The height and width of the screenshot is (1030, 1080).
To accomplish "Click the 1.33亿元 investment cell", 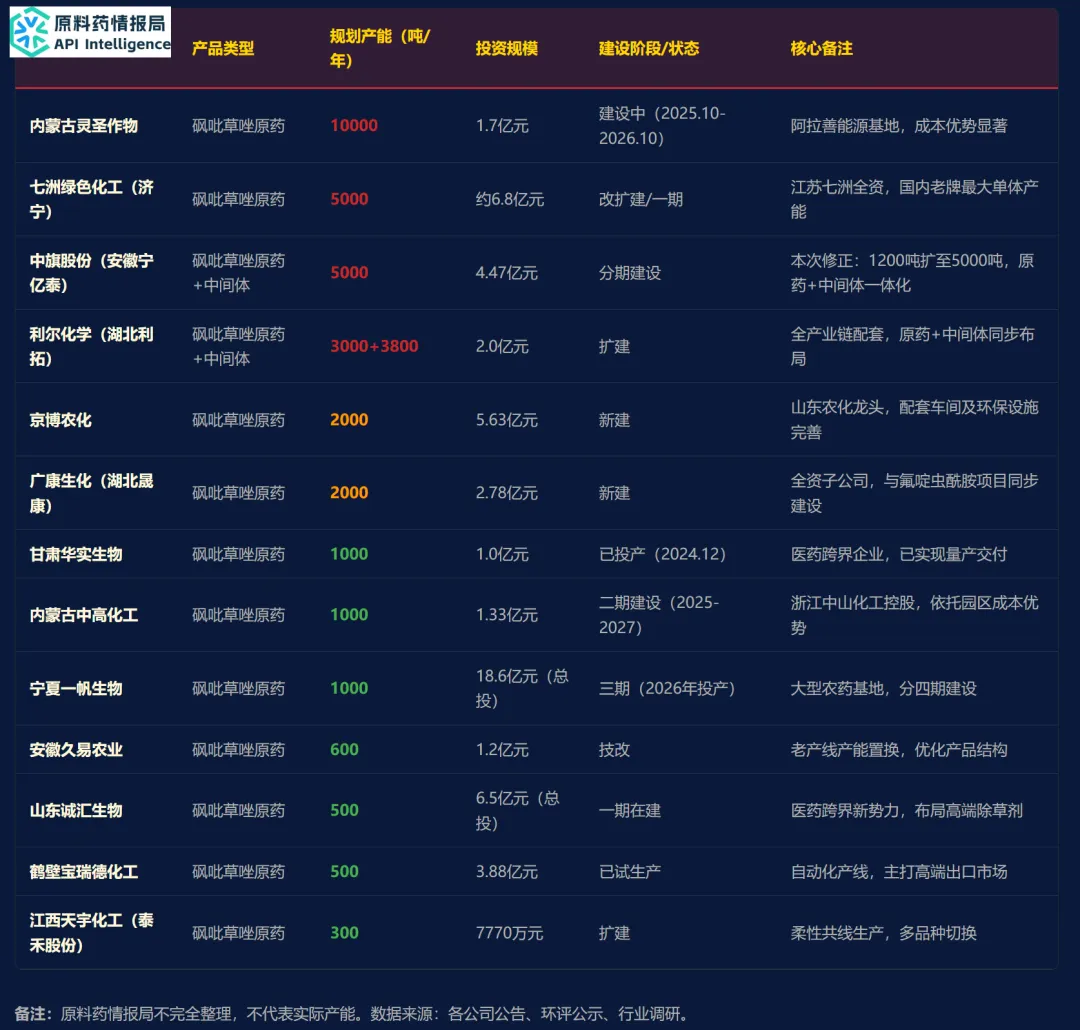I will [x=506, y=615].
